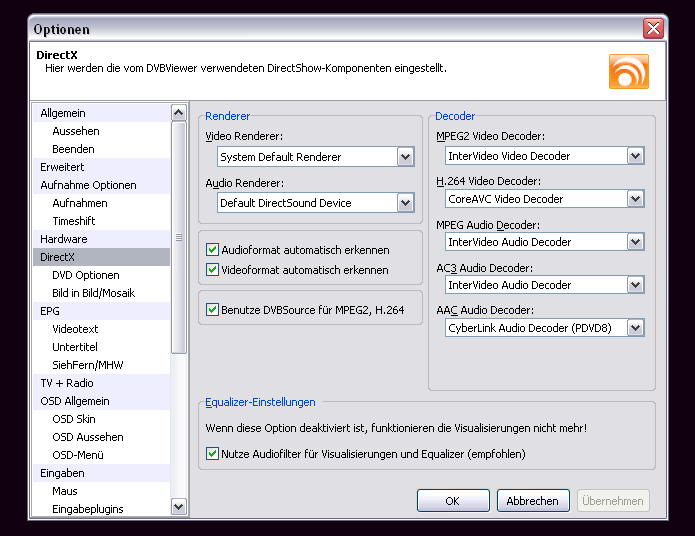The image size is (695, 536).
Task: Toggle Audioformat automatisch erkennen checkbox
Action: (212, 250)
